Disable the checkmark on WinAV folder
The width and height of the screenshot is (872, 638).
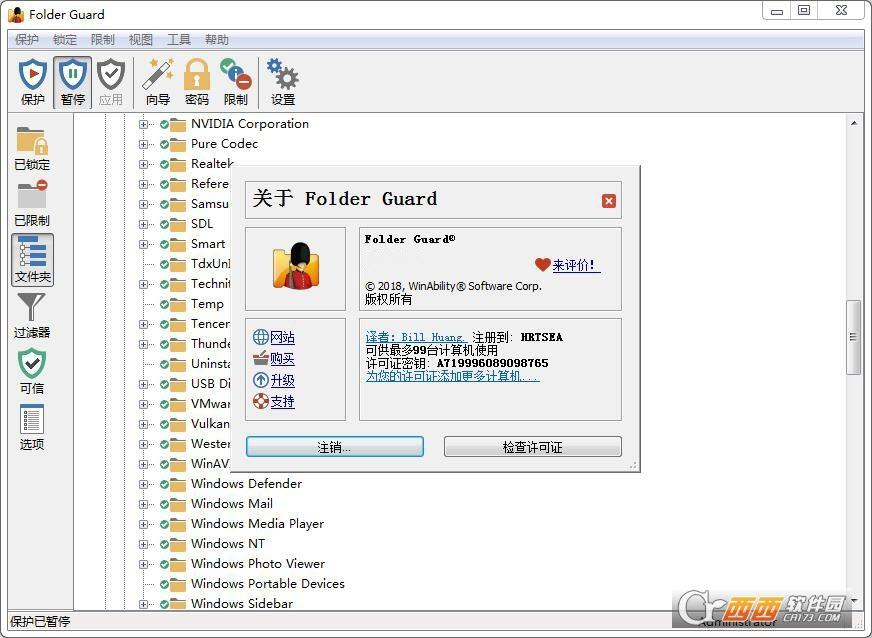[x=165, y=464]
